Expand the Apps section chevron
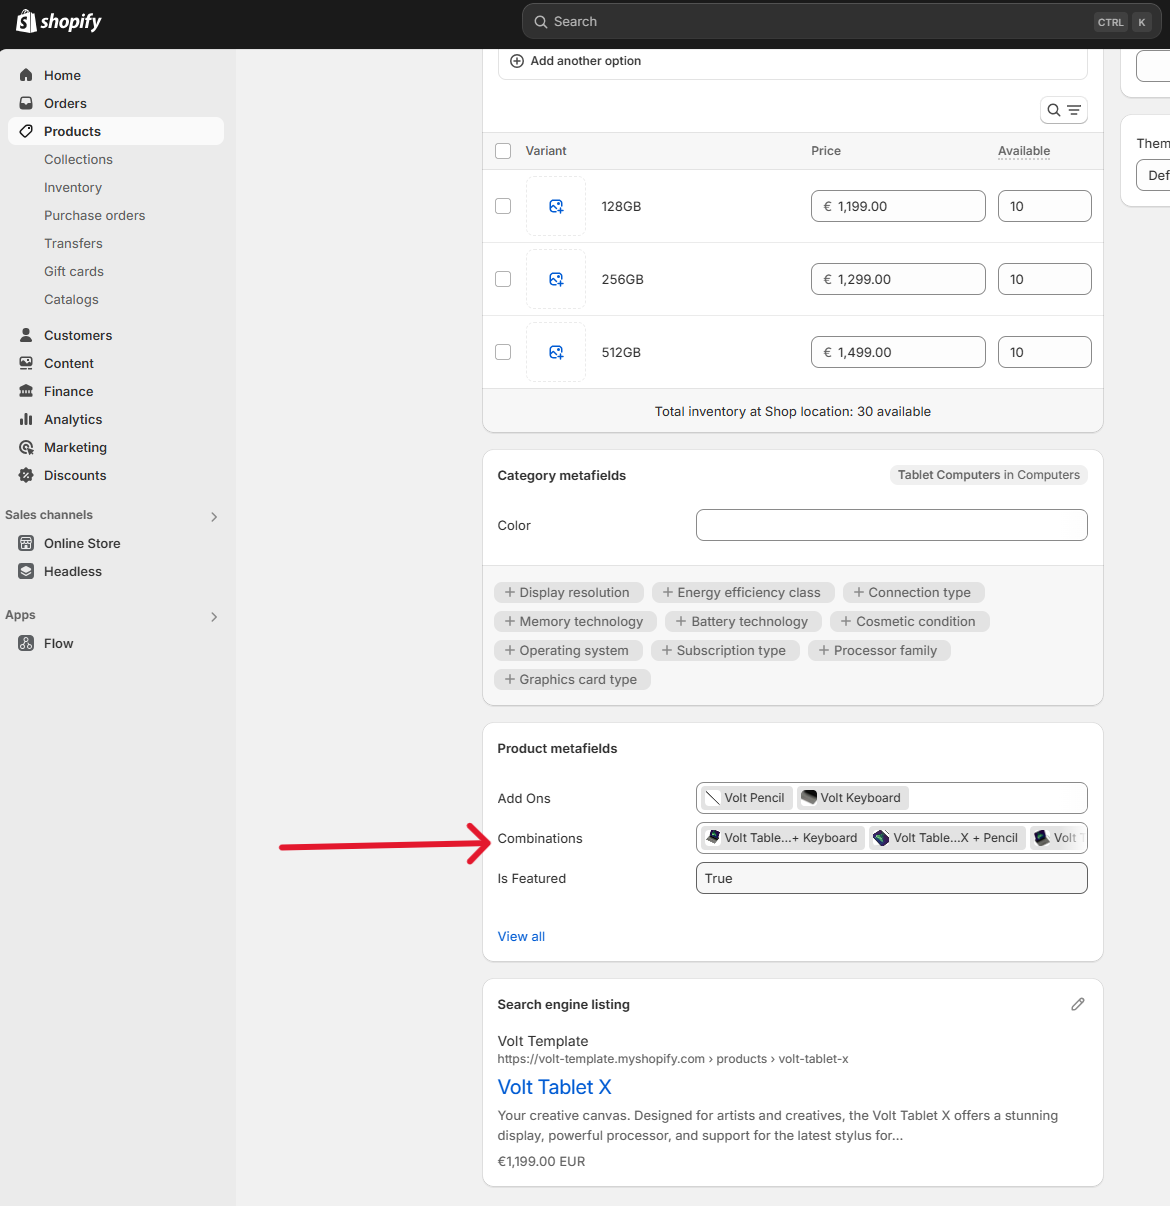 214,617
